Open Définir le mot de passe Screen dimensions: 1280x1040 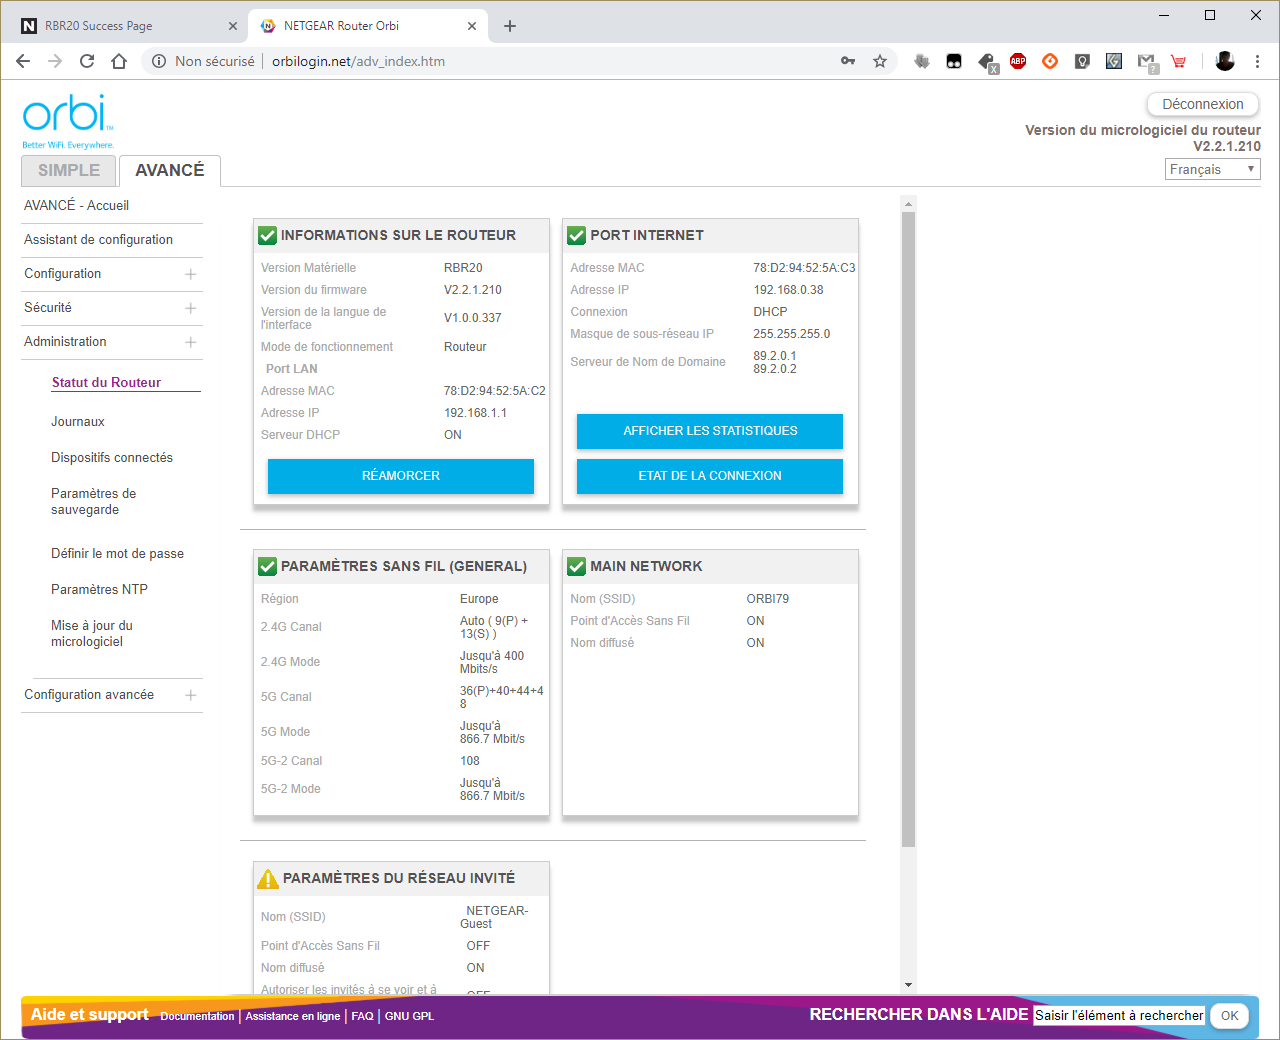coord(117,553)
